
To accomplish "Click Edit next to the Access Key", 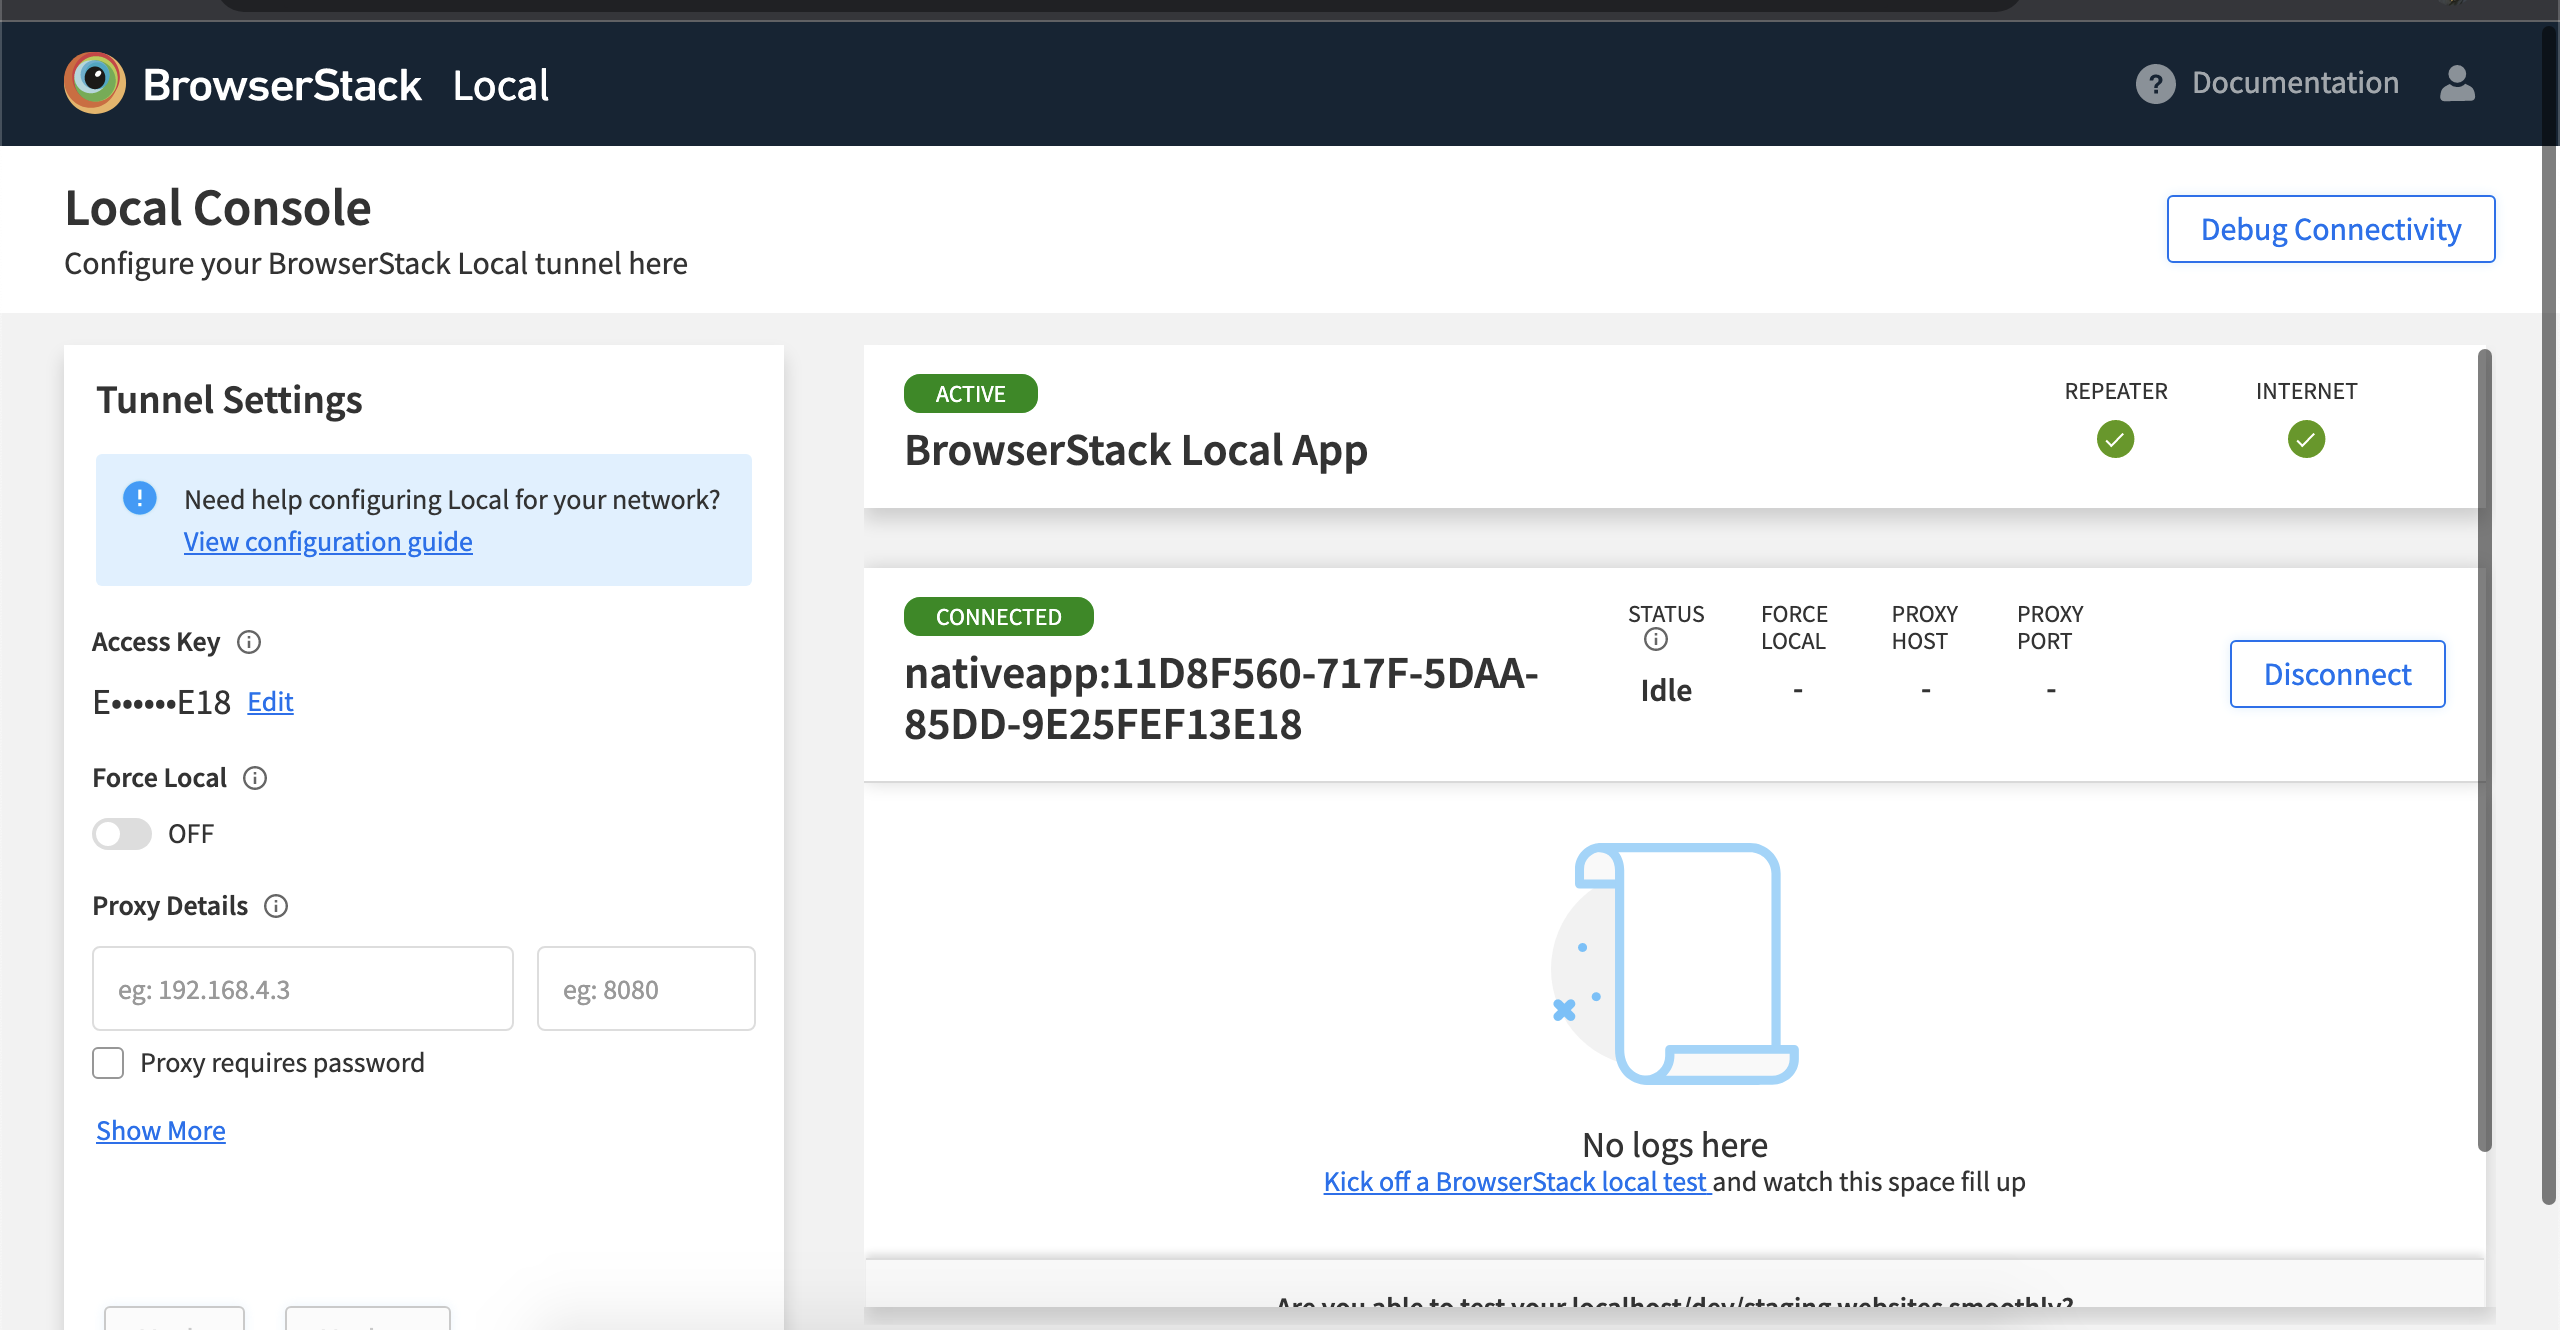I will click(x=270, y=702).
